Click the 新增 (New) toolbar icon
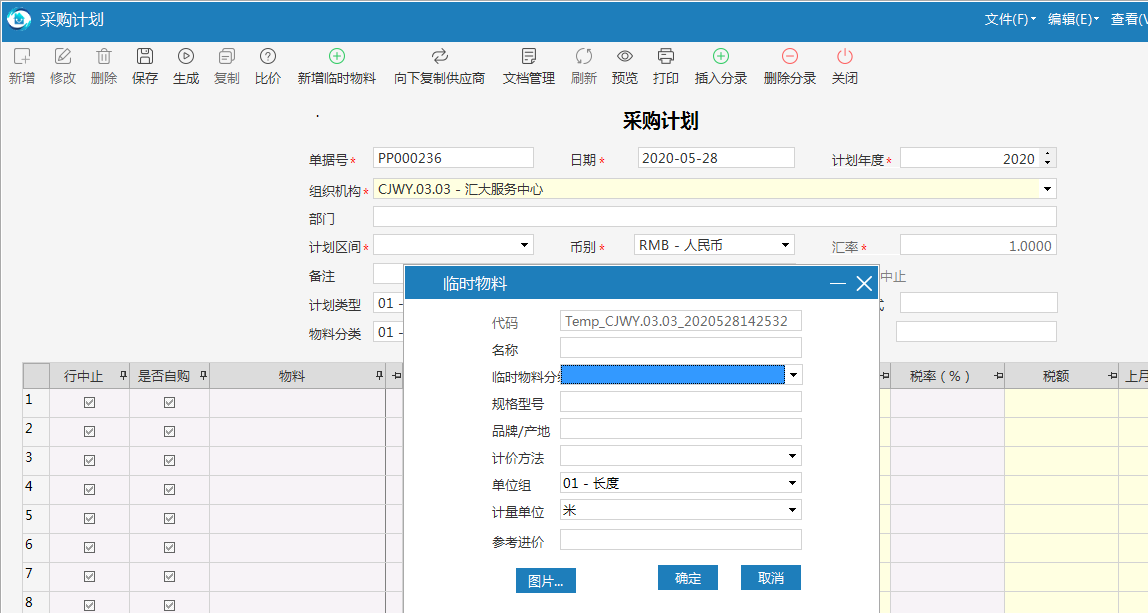 pos(22,56)
